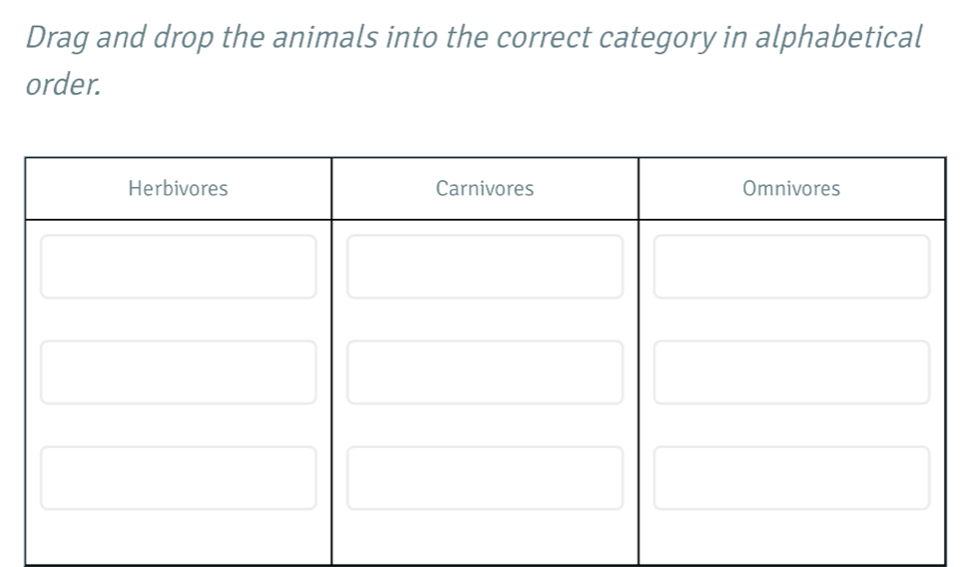Viewport: 965px width, 567px height.
Task: Click the Herbivores column header
Action: (179, 188)
